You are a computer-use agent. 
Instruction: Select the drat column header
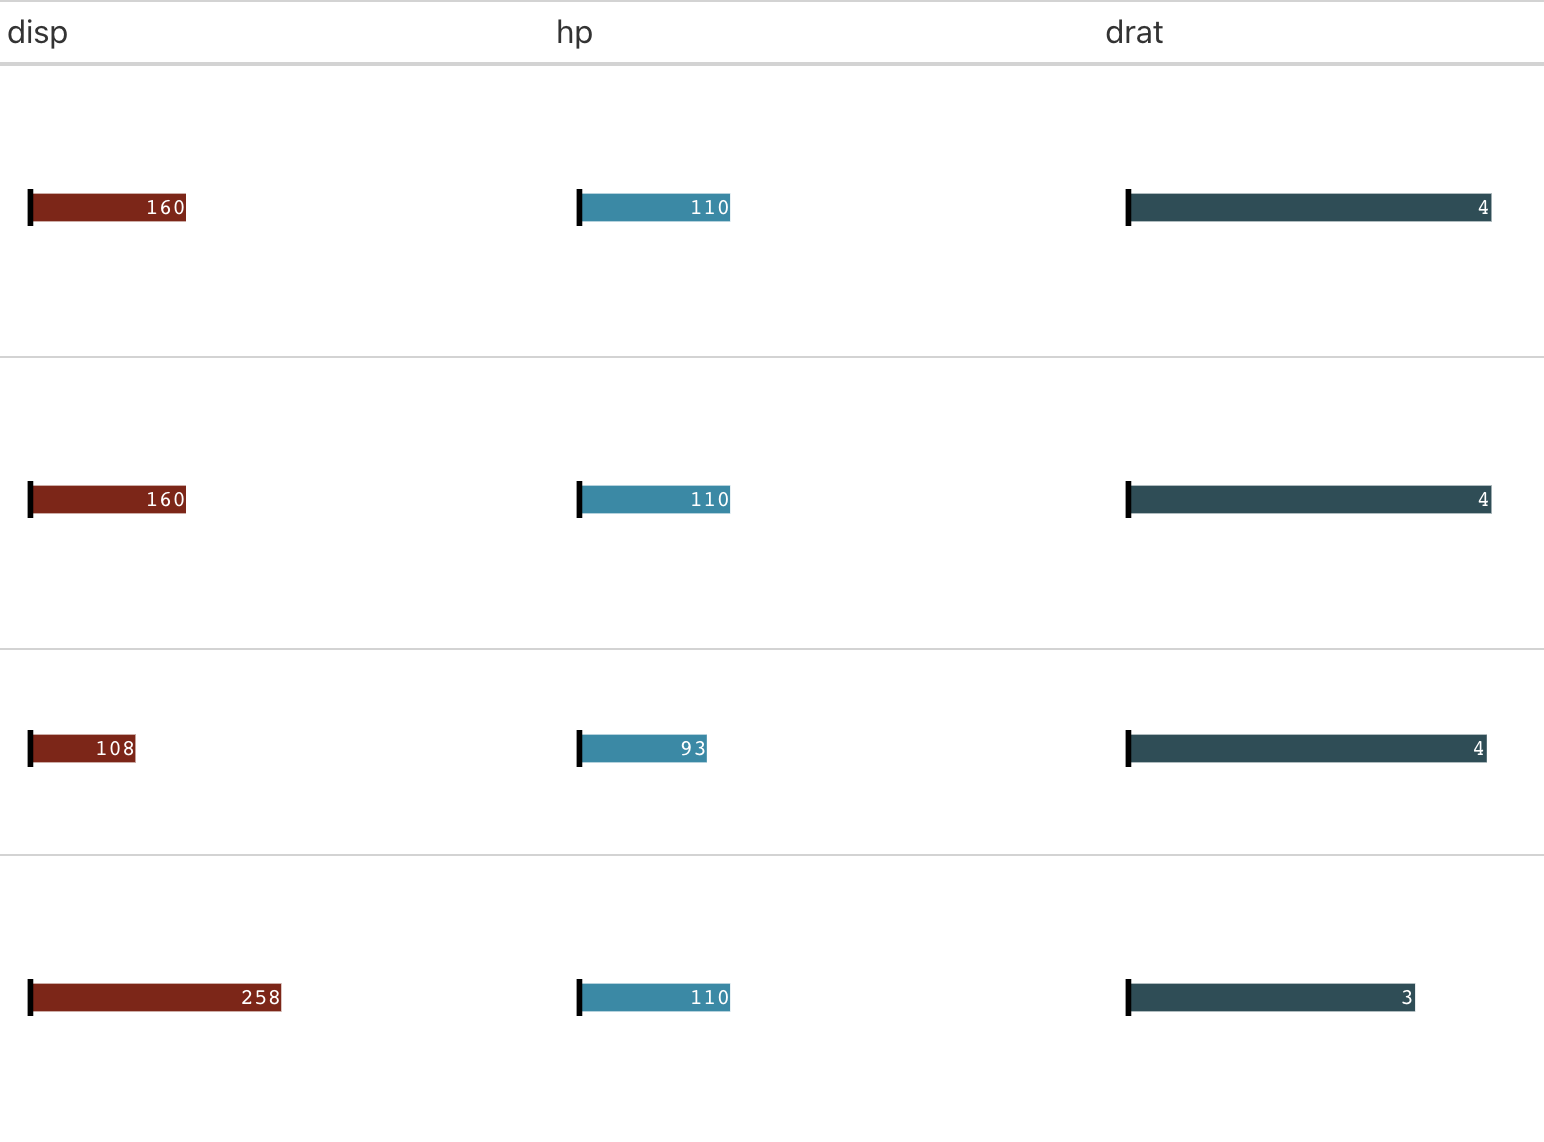click(1134, 33)
